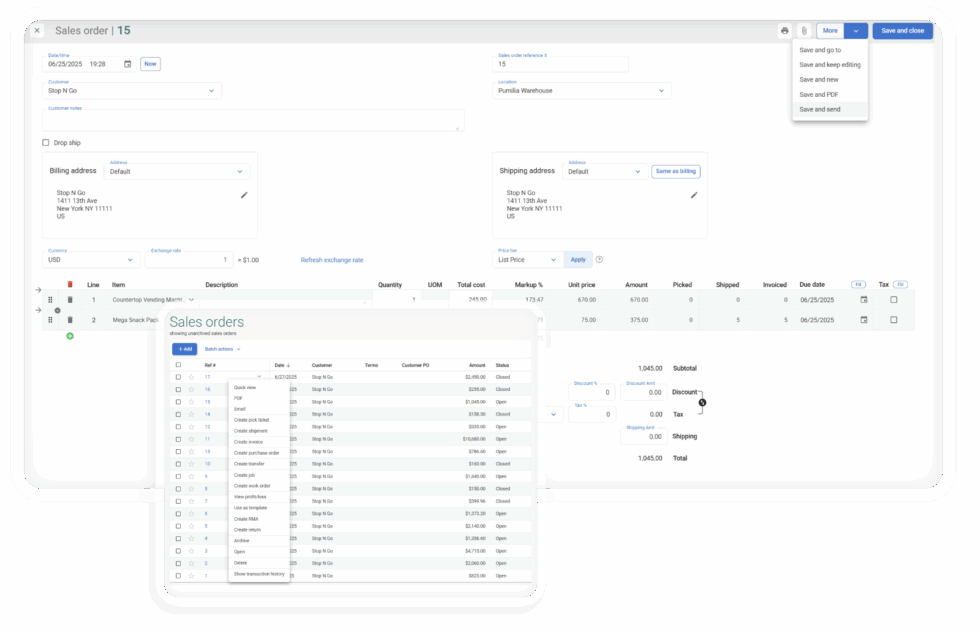
Task: Open the Date/time calendar picker
Action: (125, 63)
